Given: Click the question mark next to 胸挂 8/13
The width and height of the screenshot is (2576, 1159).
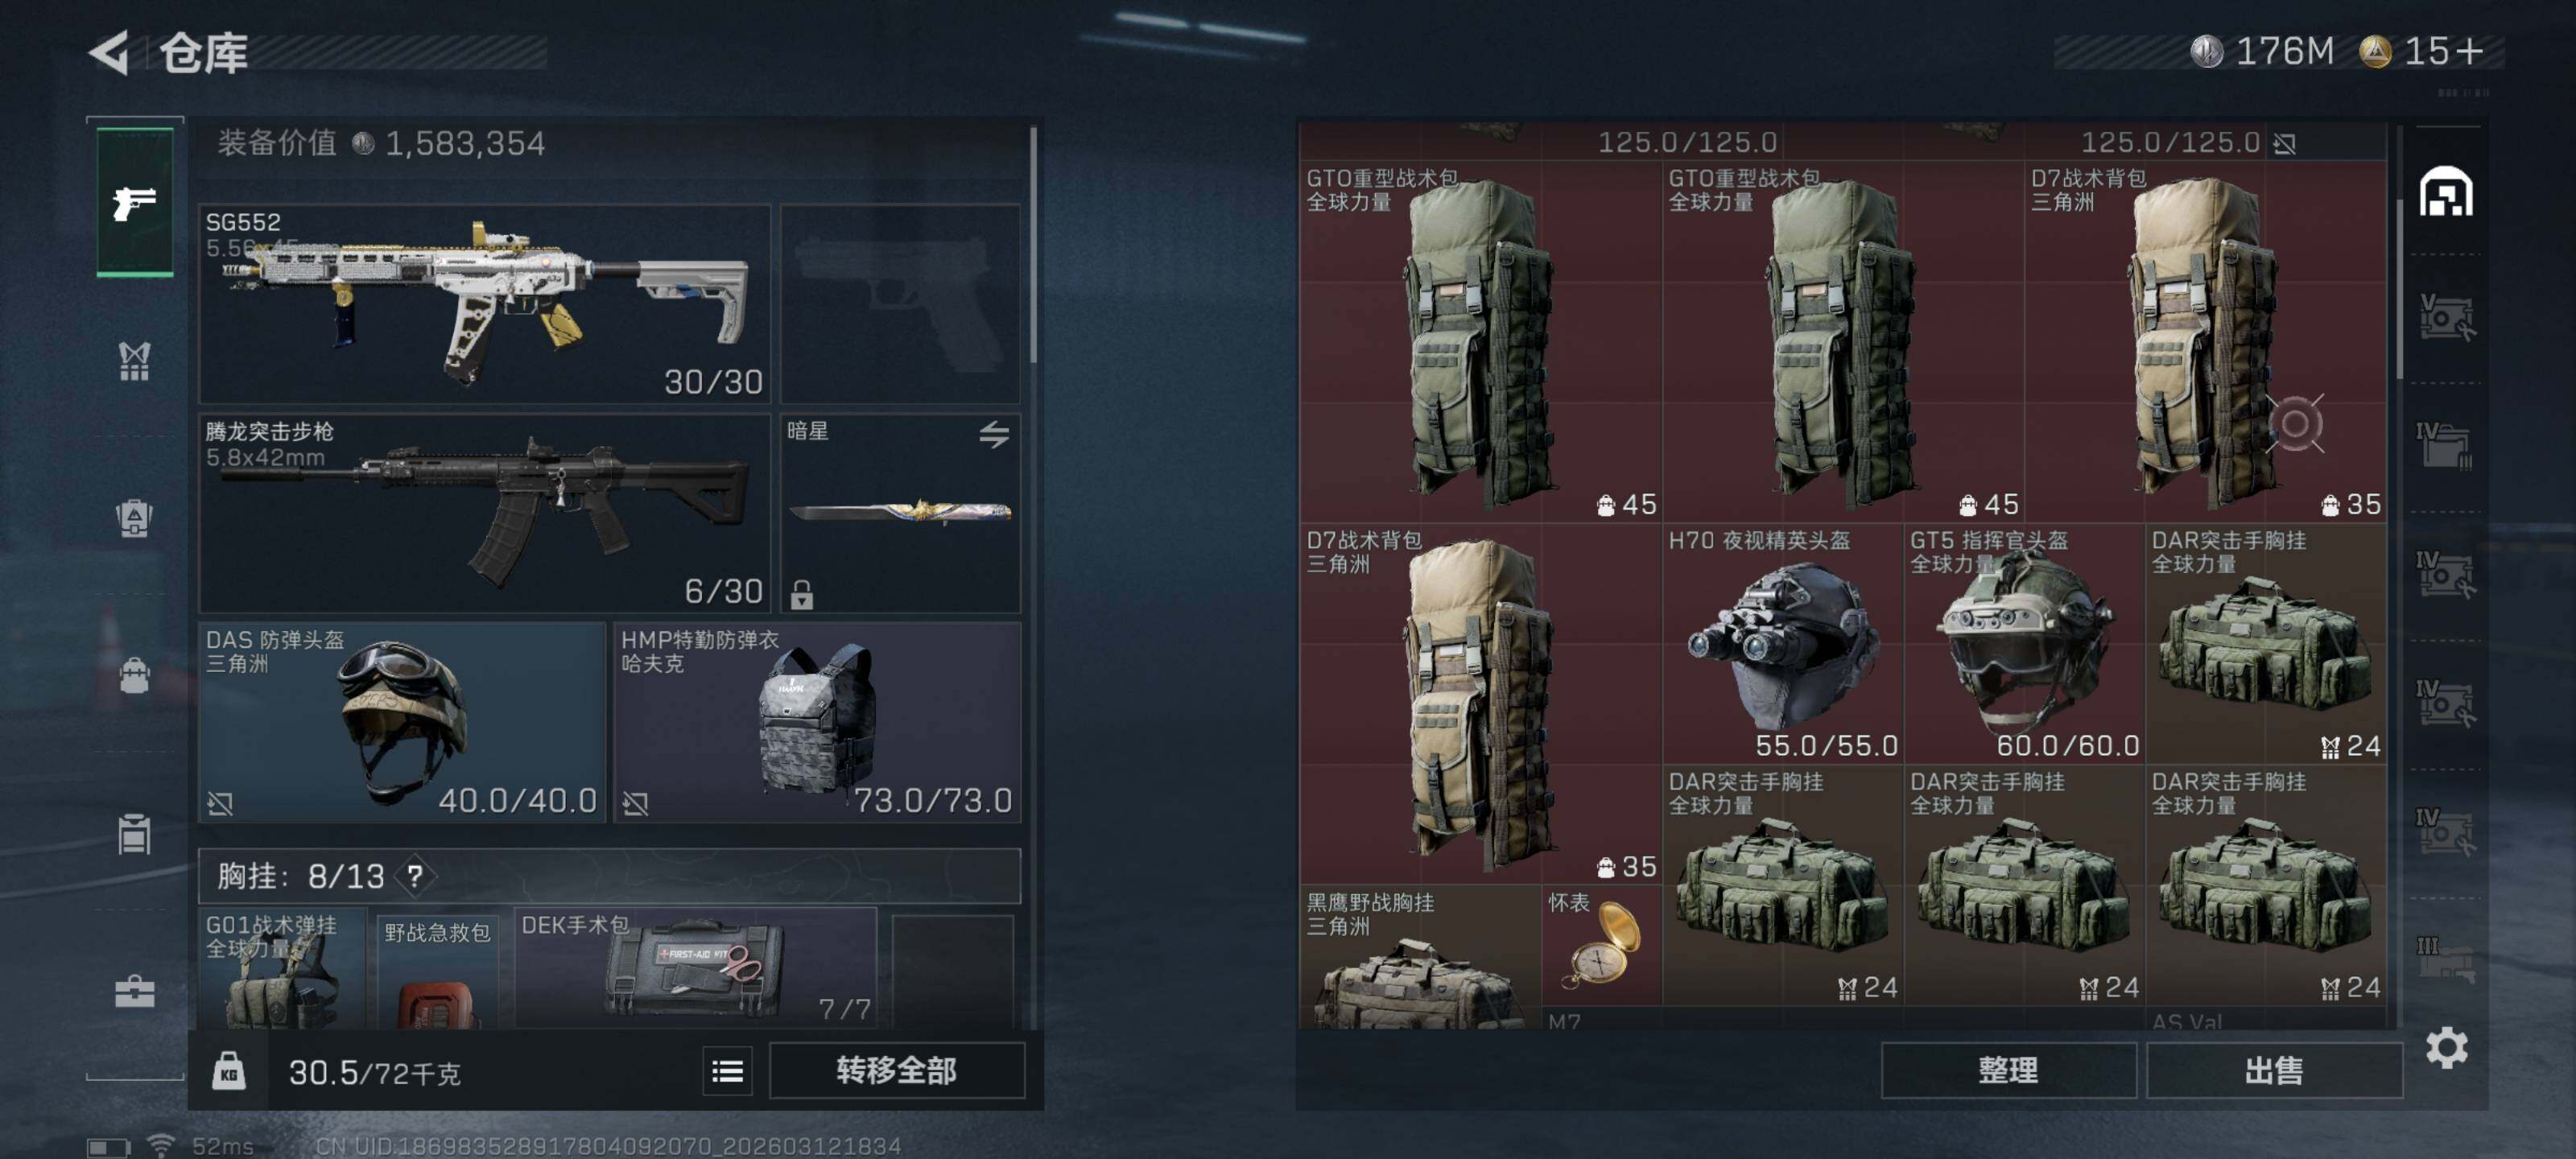Looking at the screenshot, I should (x=414, y=877).
